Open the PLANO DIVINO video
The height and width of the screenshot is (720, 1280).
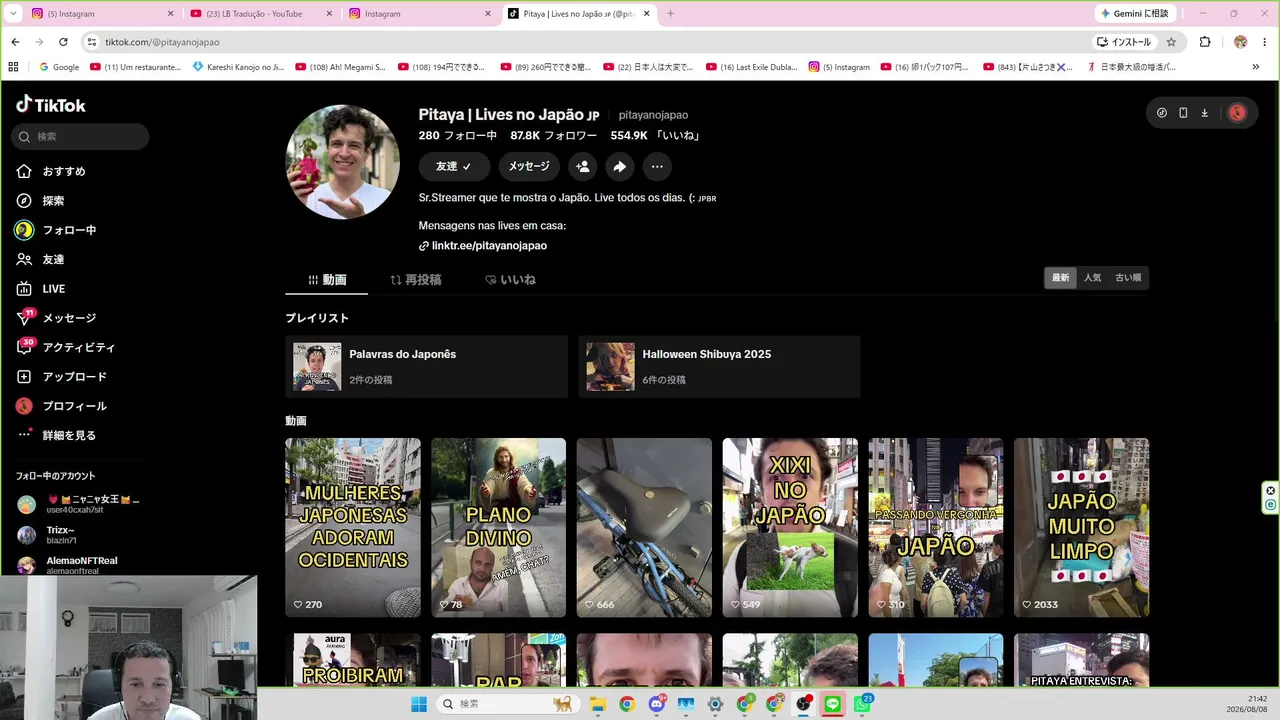498,528
